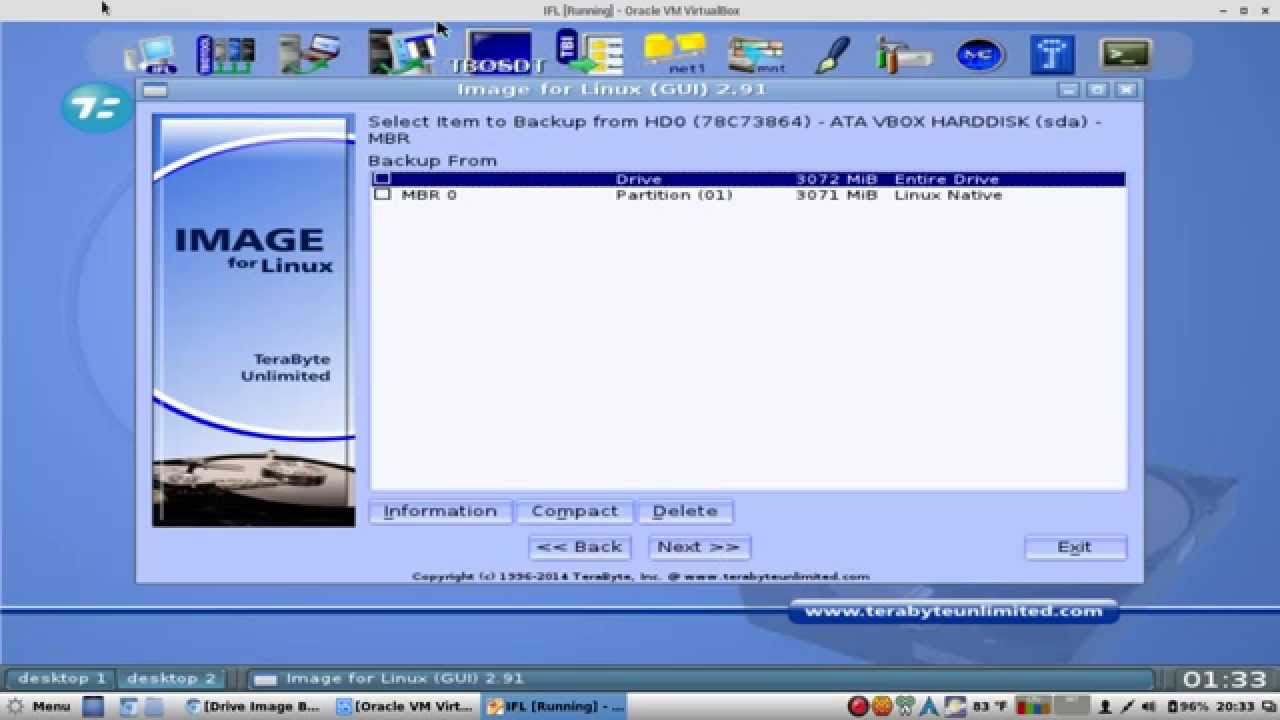Click the guest clock showing 01:33
1280x720 pixels.
pos(1225,679)
